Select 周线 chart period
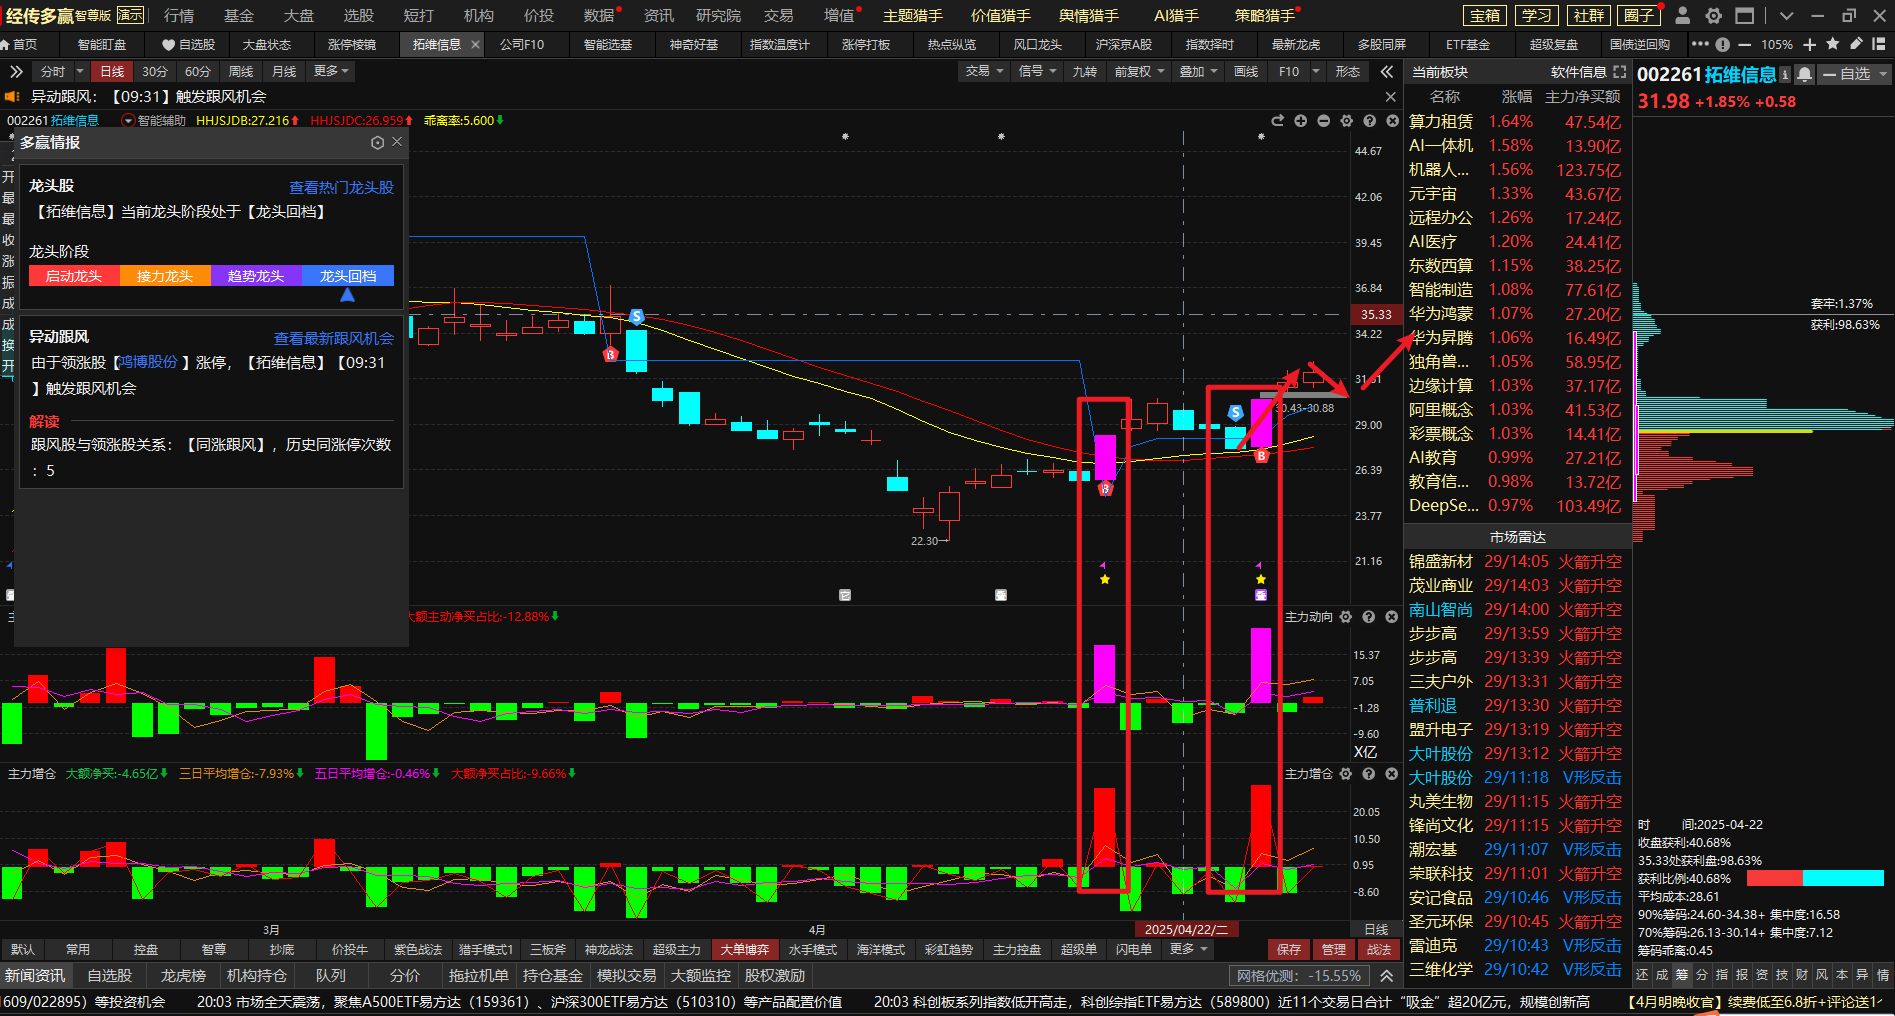The height and width of the screenshot is (1016, 1895). tap(241, 72)
